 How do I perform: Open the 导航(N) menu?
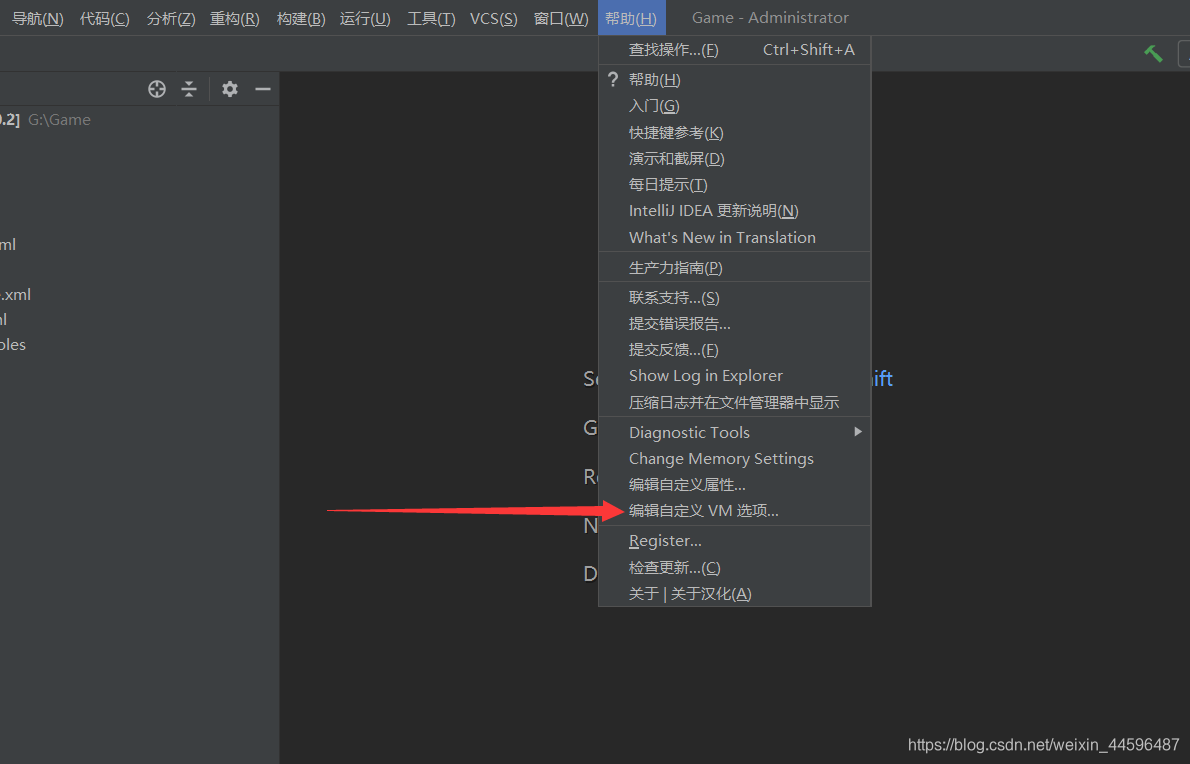(x=37, y=18)
